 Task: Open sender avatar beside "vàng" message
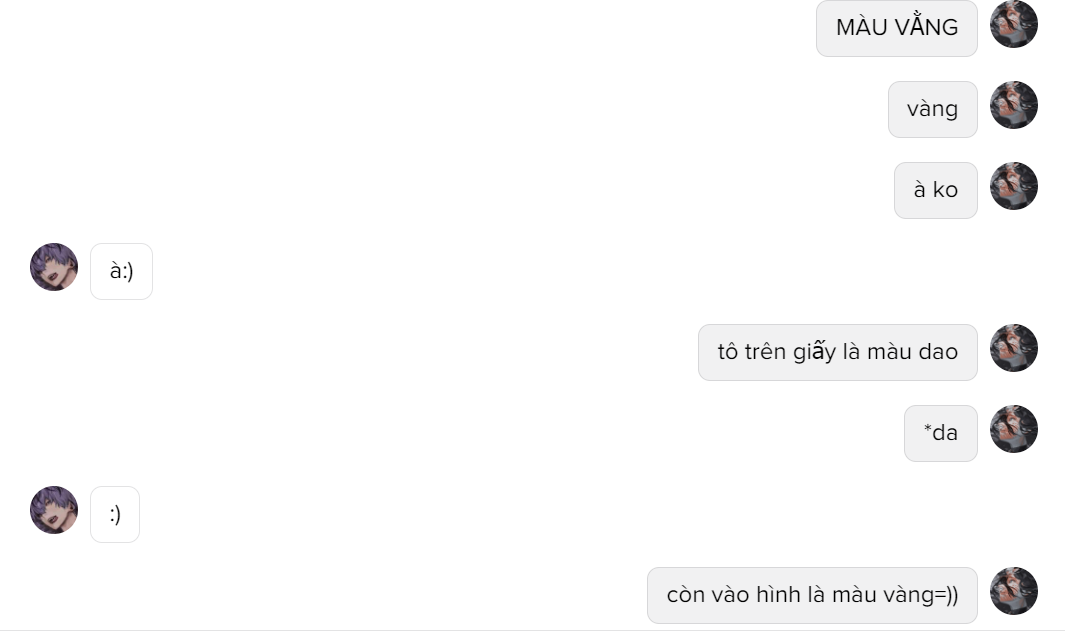click(x=1013, y=105)
